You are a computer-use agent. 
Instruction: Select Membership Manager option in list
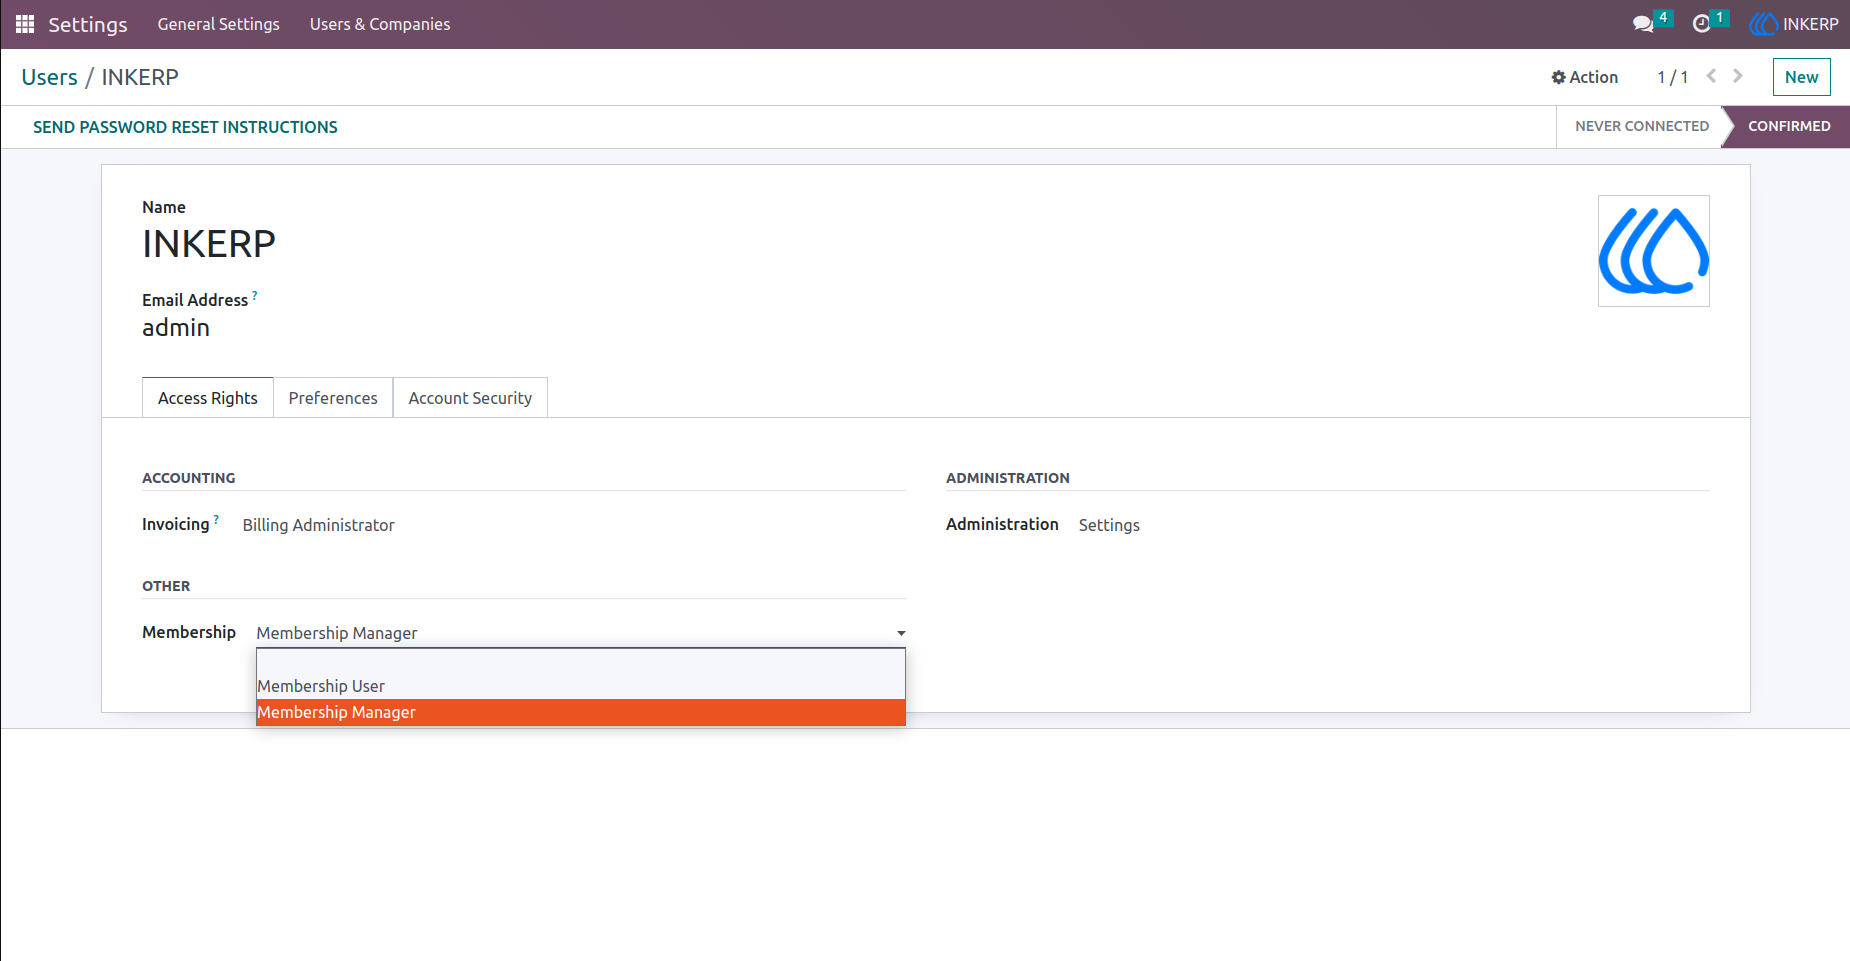[x=581, y=712]
